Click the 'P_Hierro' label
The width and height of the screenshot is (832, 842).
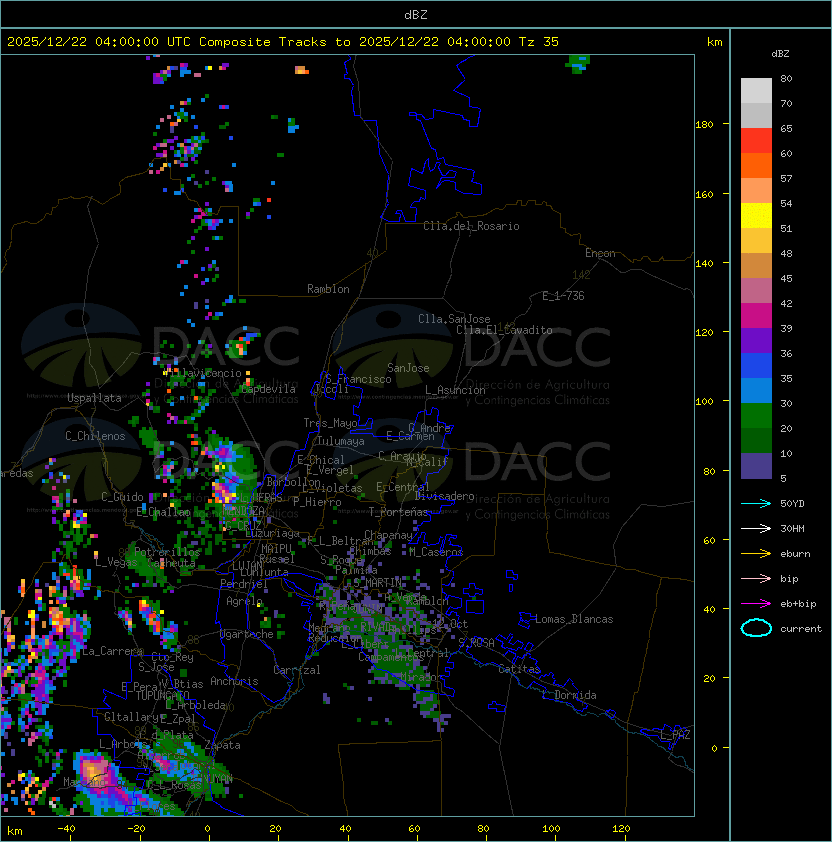pyautogui.click(x=317, y=502)
